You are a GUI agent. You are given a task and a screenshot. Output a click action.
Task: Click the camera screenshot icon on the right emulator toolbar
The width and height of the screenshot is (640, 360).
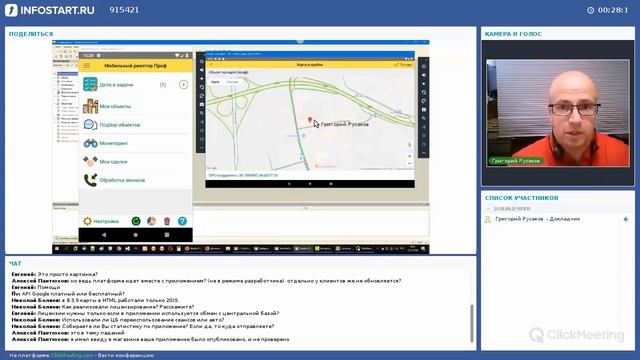(424, 110)
